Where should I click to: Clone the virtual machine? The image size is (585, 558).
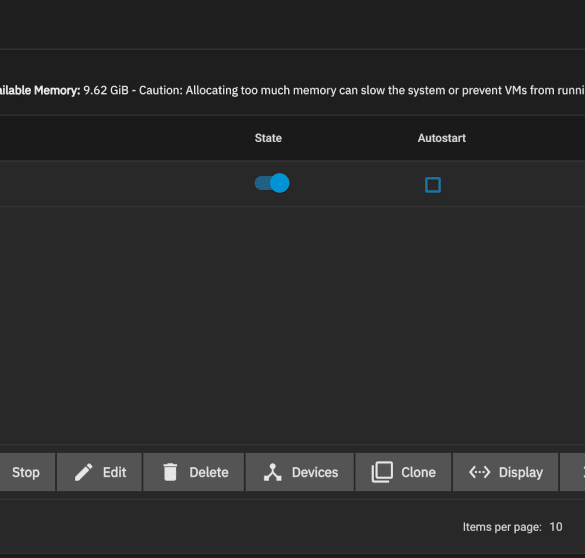pyautogui.click(x=403, y=472)
